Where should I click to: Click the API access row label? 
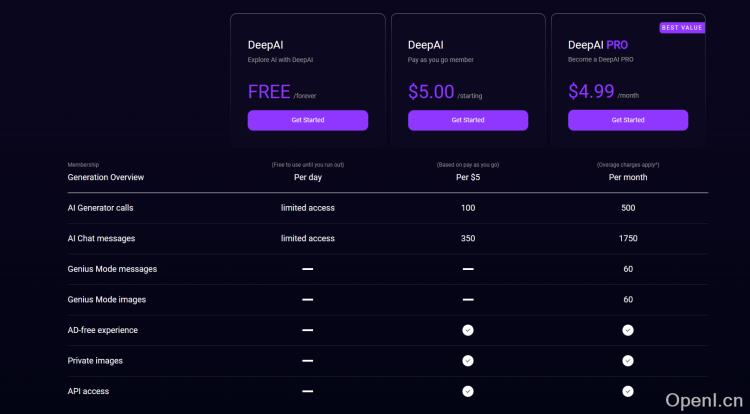pos(89,391)
